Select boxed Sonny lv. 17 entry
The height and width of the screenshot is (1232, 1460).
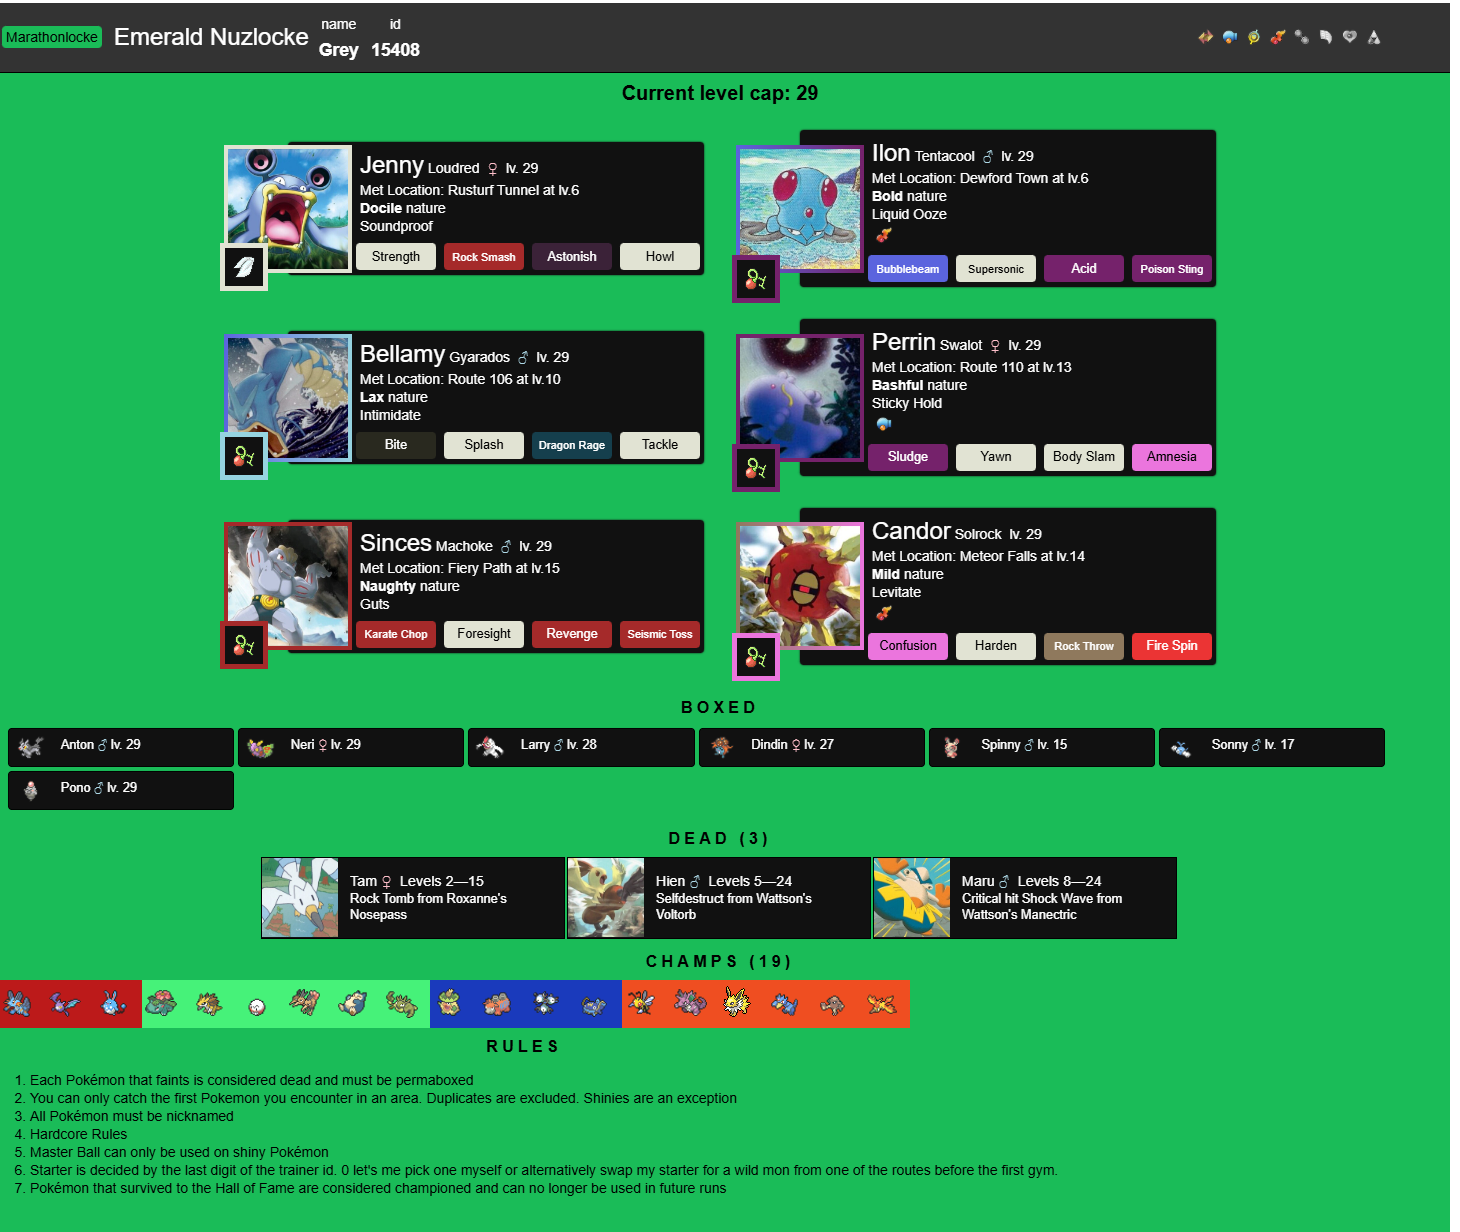pos(1271,747)
